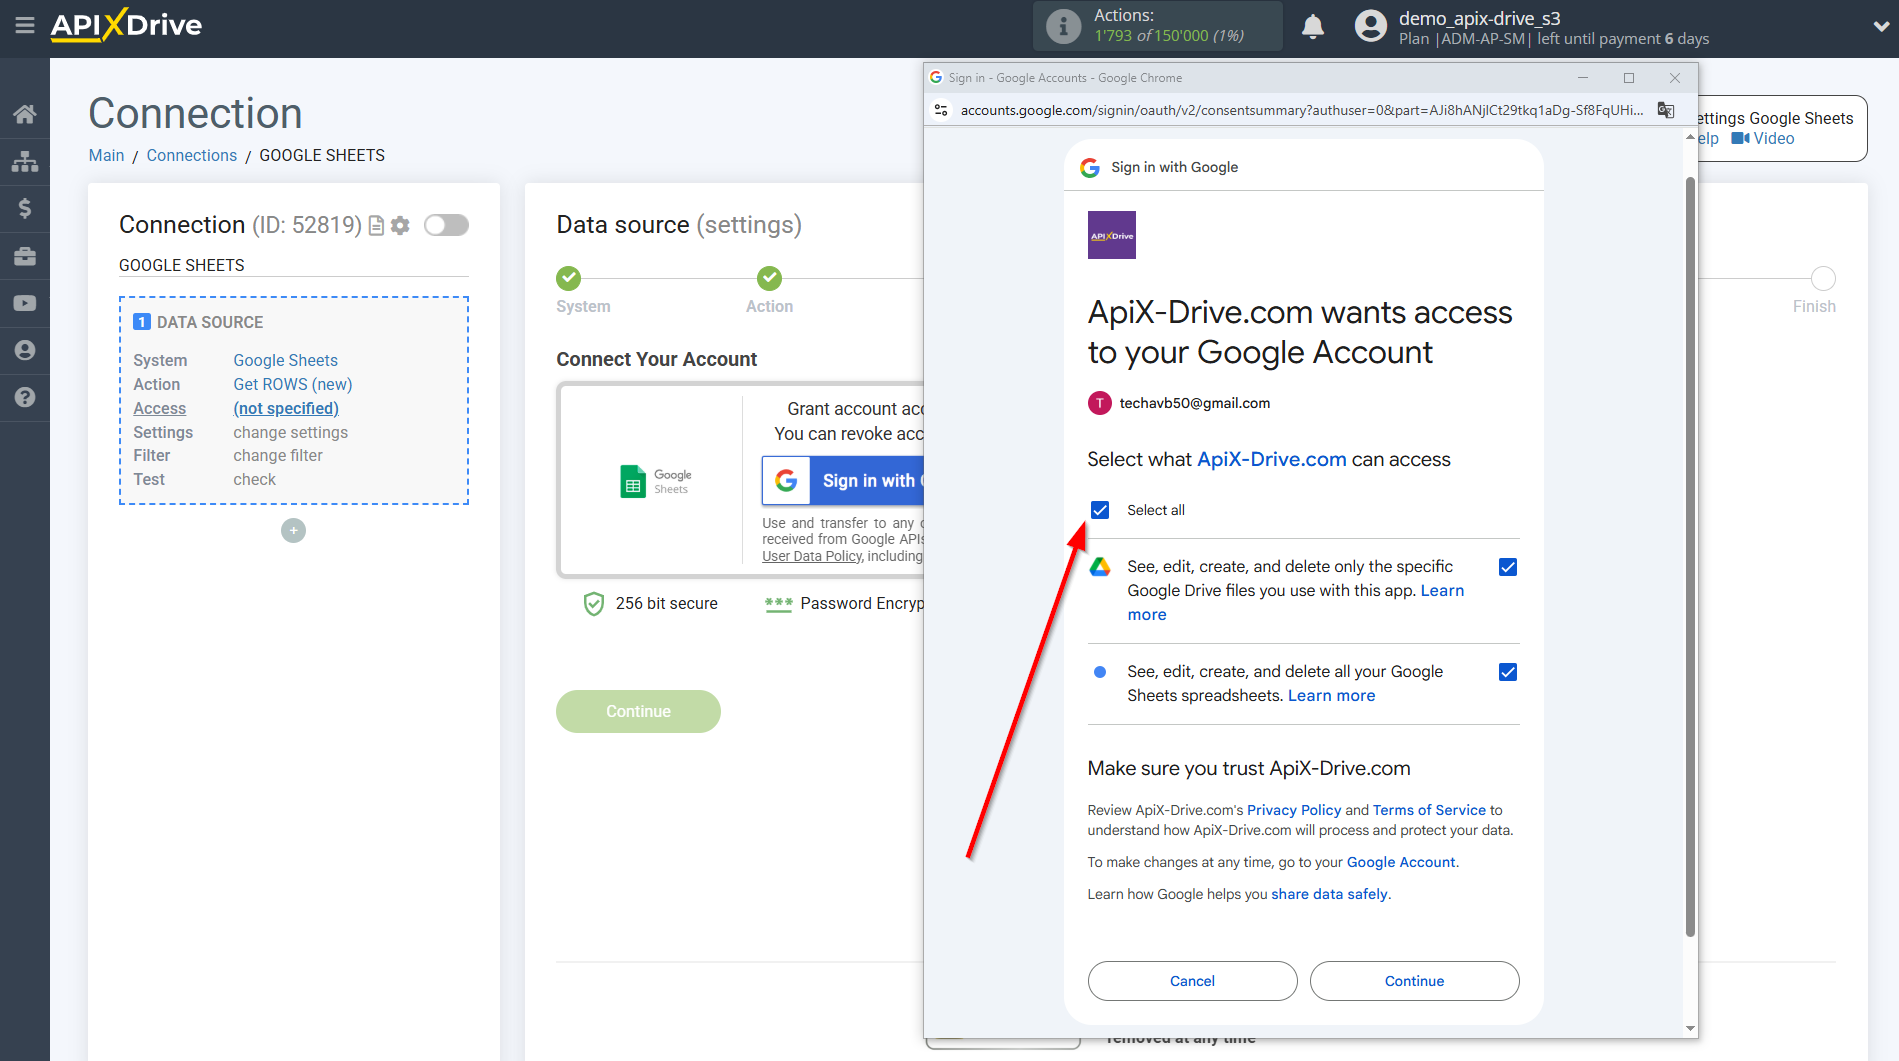The height and width of the screenshot is (1061, 1899).
Task: Select the connections hierarchy icon in sidebar
Action: (x=25, y=161)
